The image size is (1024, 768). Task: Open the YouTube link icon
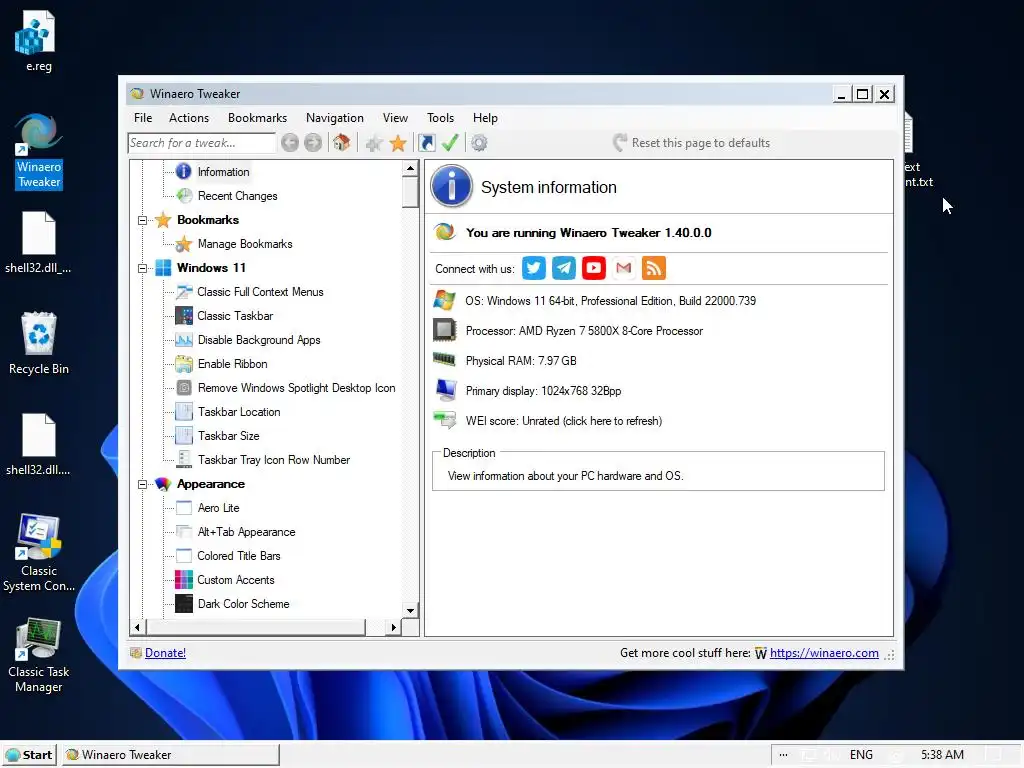pyautogui.click(x=594, y=268)
